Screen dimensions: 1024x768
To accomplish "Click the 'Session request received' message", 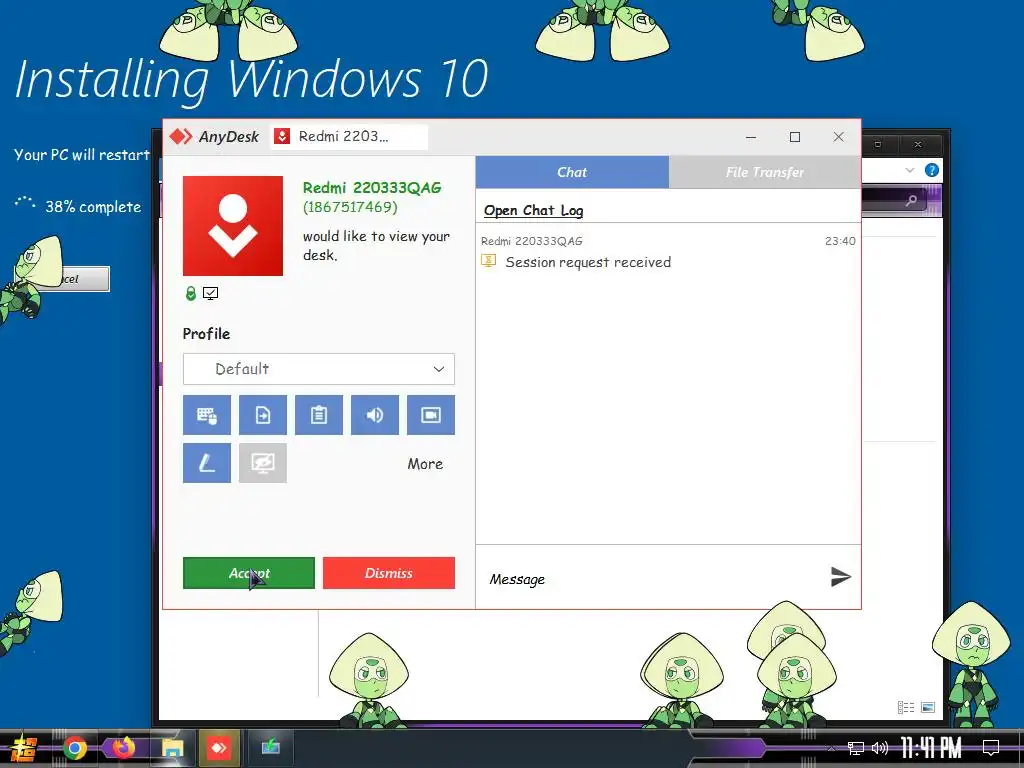I will pos(588,262).
